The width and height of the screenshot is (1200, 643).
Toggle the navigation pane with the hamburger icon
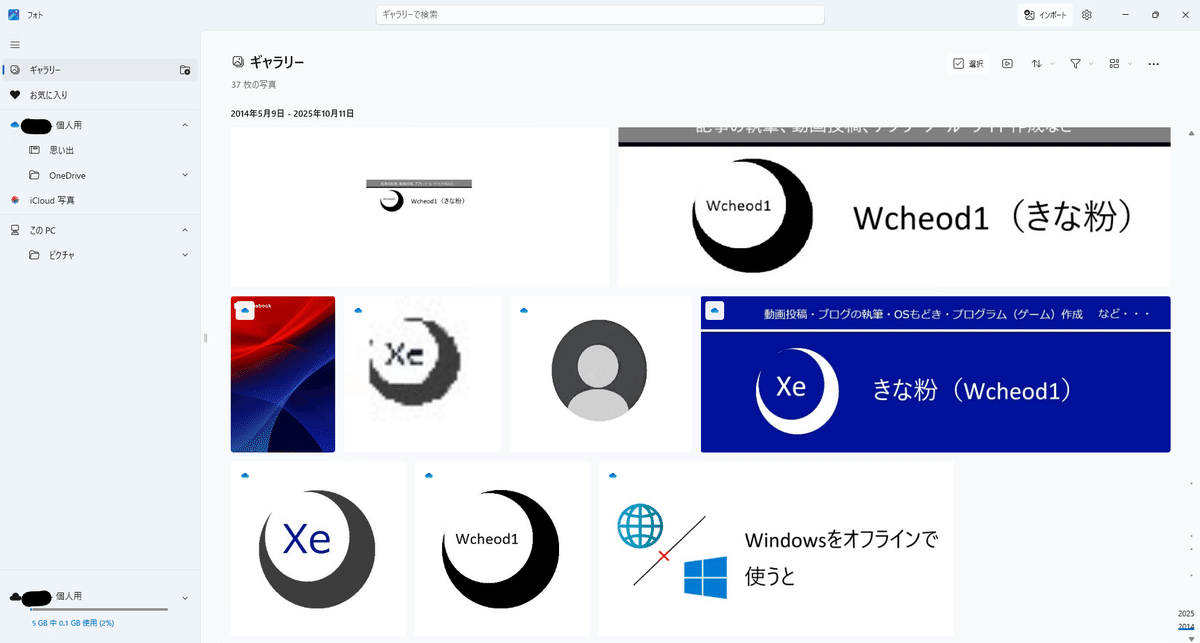coord(15,44)
